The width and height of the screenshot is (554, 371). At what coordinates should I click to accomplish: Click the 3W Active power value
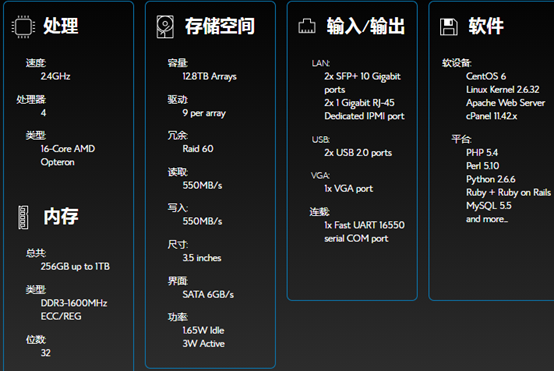204,344
